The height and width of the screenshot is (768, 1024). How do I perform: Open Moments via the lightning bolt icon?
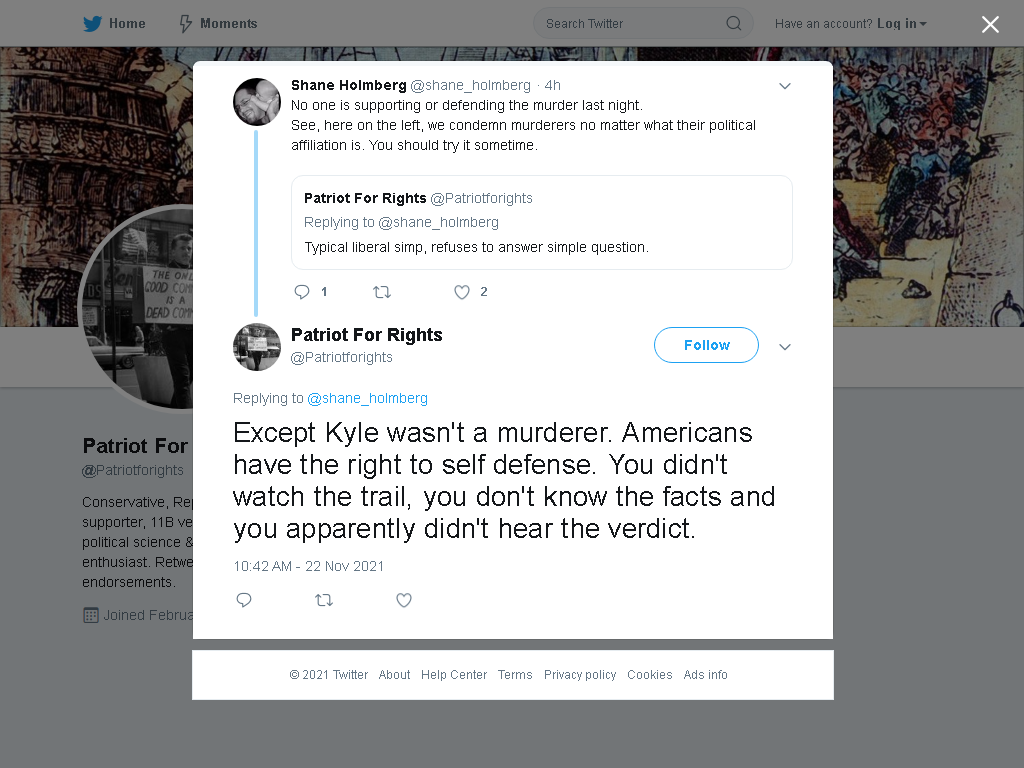185,24
